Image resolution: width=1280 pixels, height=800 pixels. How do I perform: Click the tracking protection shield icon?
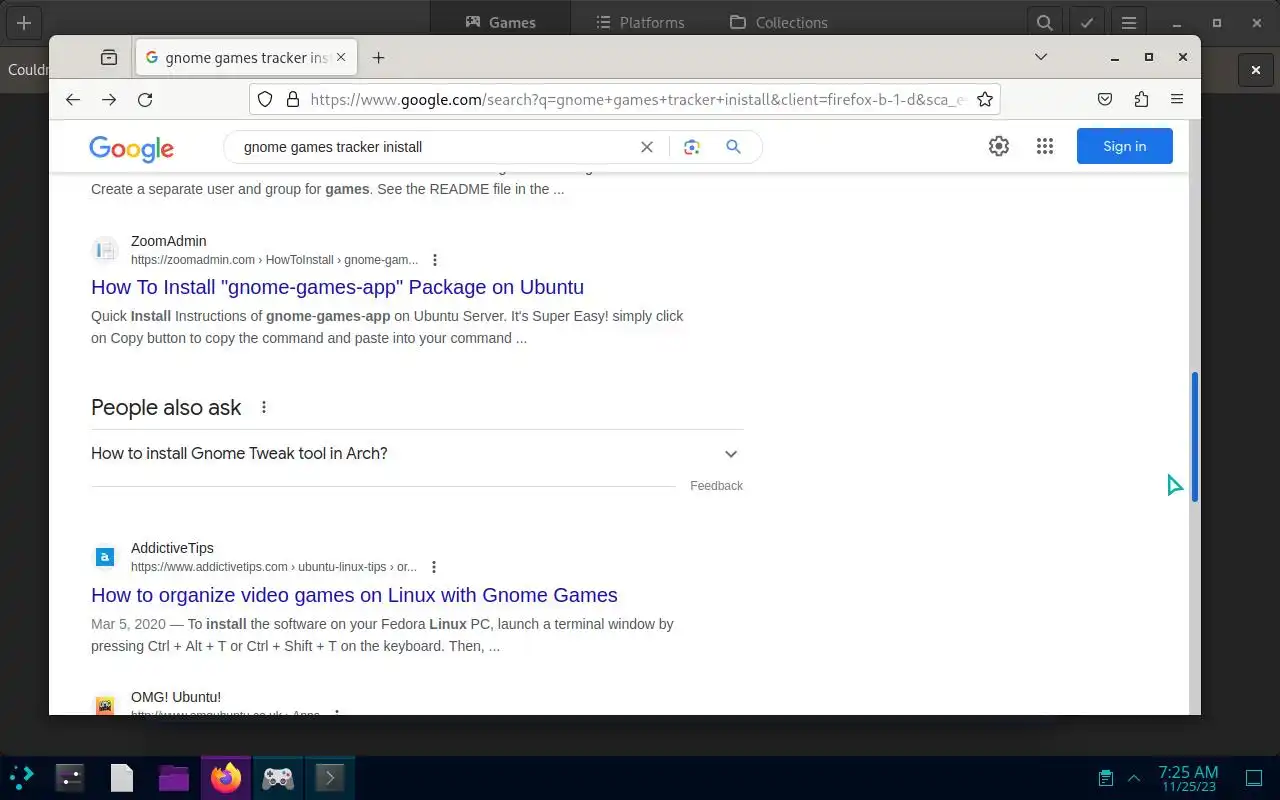(x=265, y=99)
